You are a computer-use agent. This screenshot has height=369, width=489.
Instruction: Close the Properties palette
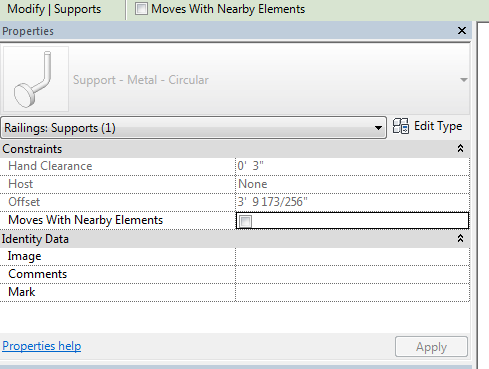point(462,31)
